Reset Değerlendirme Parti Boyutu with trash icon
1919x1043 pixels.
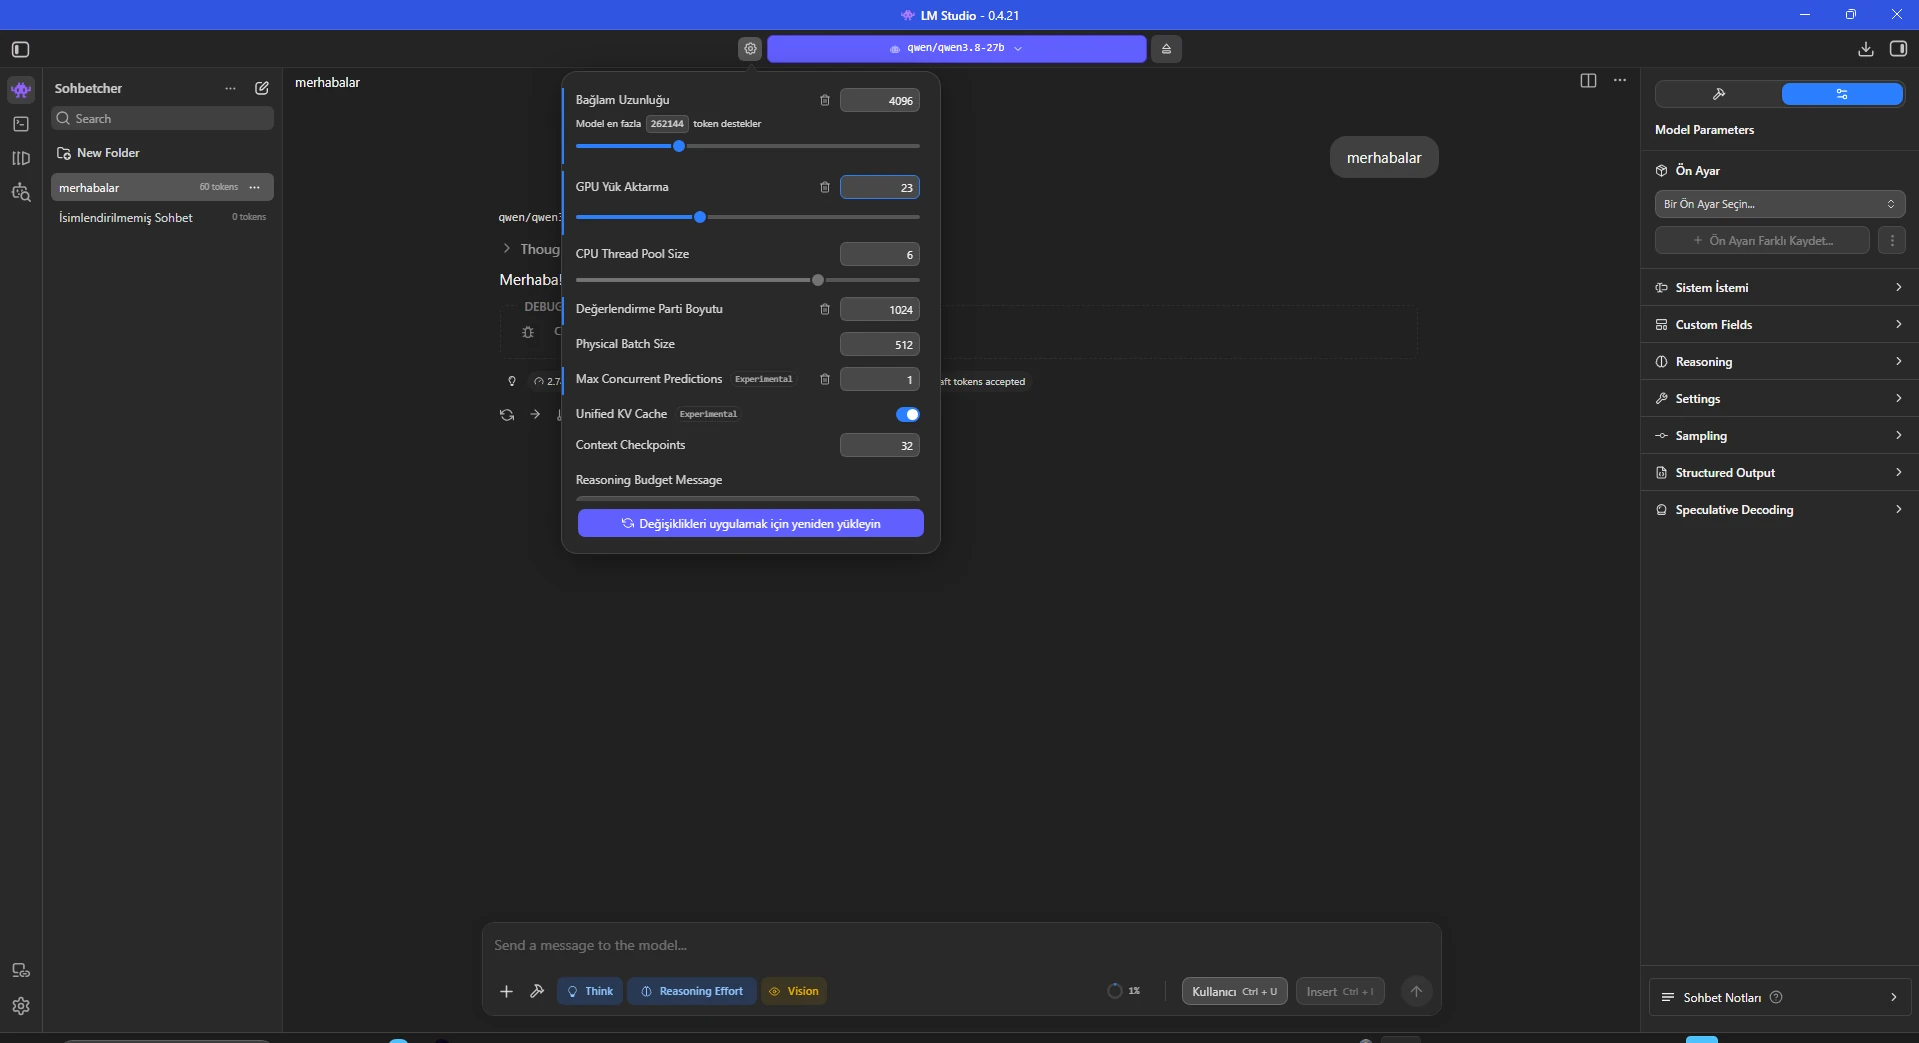(x=825, y=309)
